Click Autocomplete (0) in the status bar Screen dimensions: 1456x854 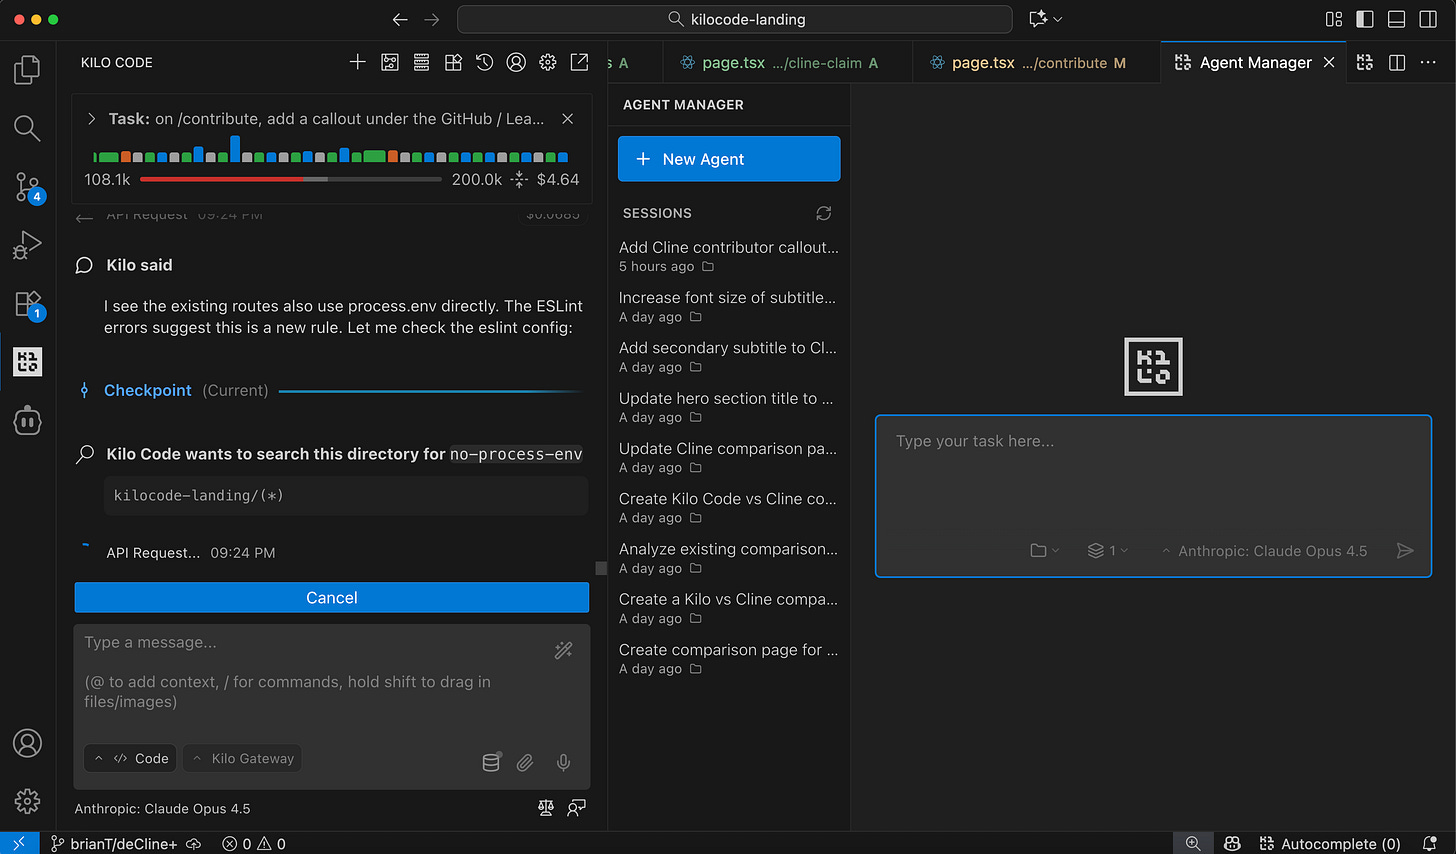click(1330, 843)
